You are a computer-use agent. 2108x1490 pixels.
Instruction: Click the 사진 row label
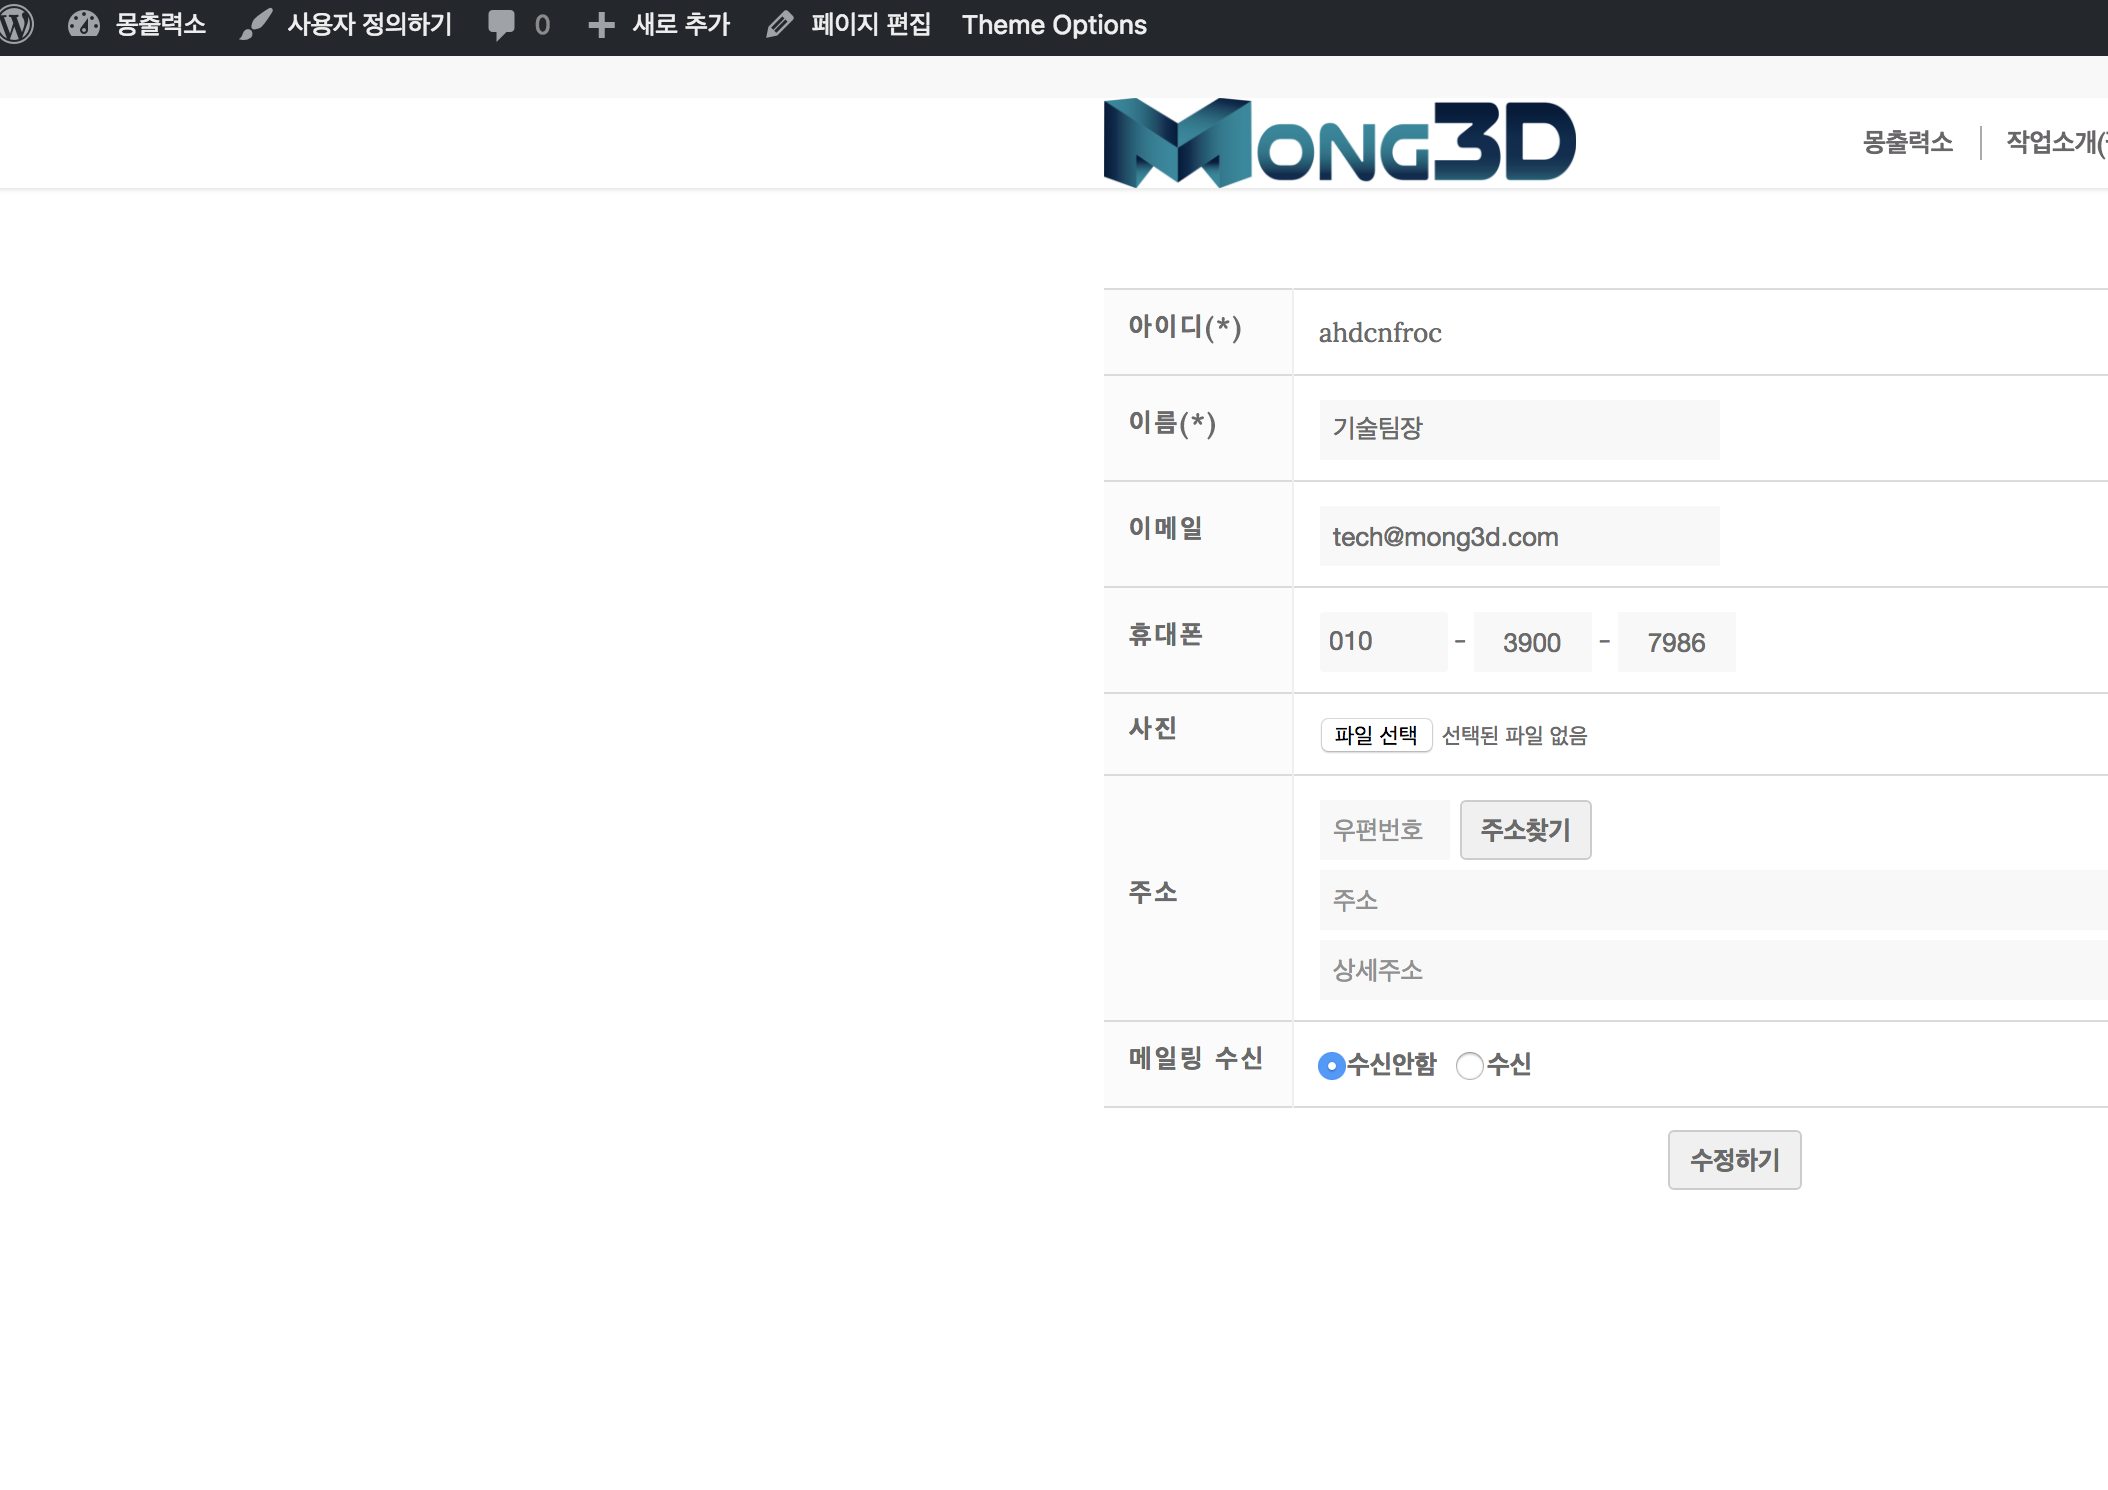[1153, 728]
